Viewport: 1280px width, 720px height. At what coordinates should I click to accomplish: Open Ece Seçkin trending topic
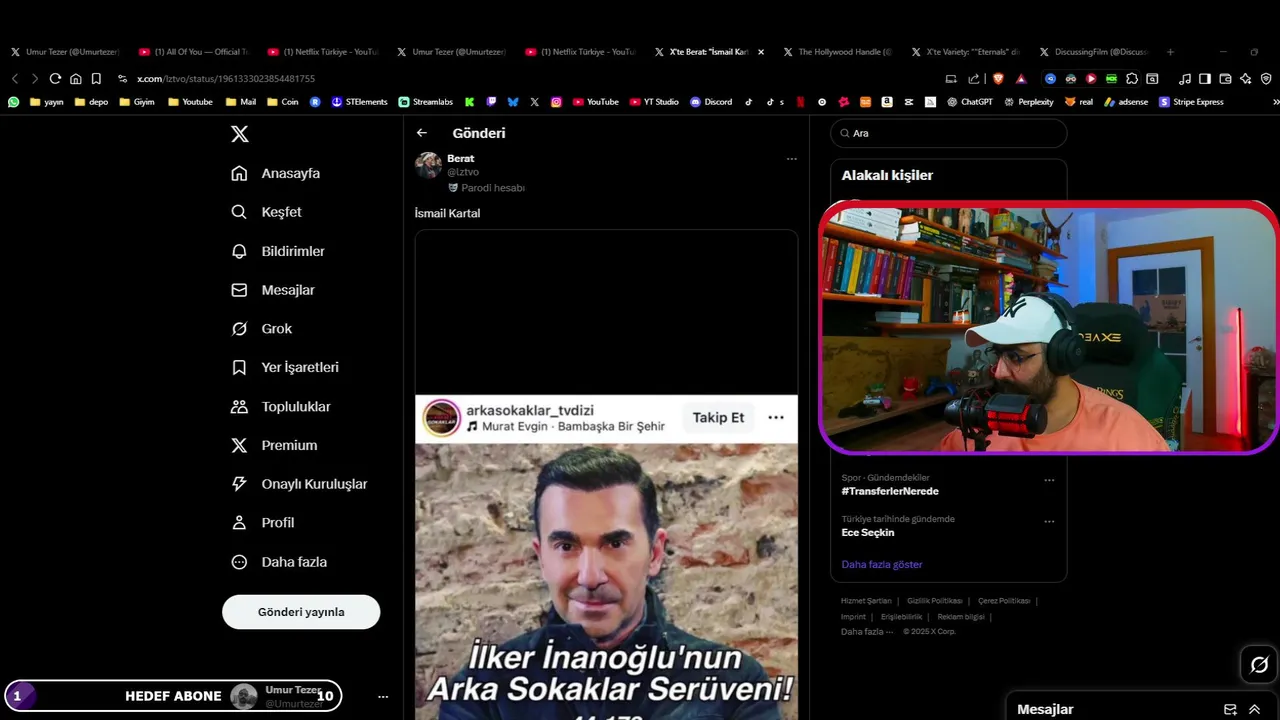click(868, 533)
